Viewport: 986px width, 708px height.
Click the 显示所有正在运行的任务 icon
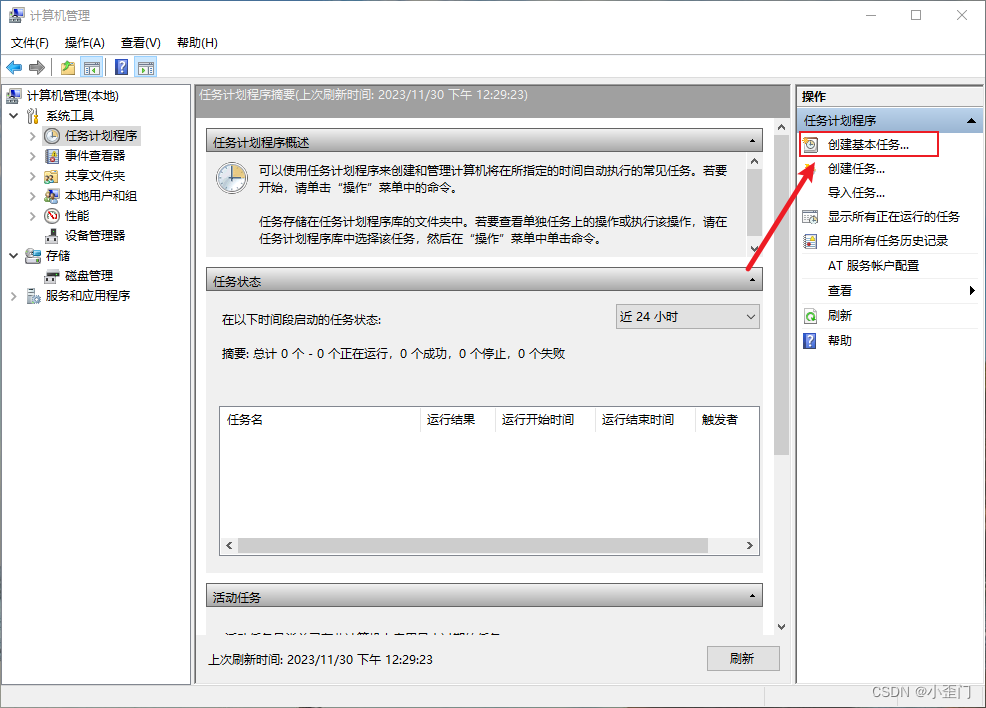pos(811,217)
